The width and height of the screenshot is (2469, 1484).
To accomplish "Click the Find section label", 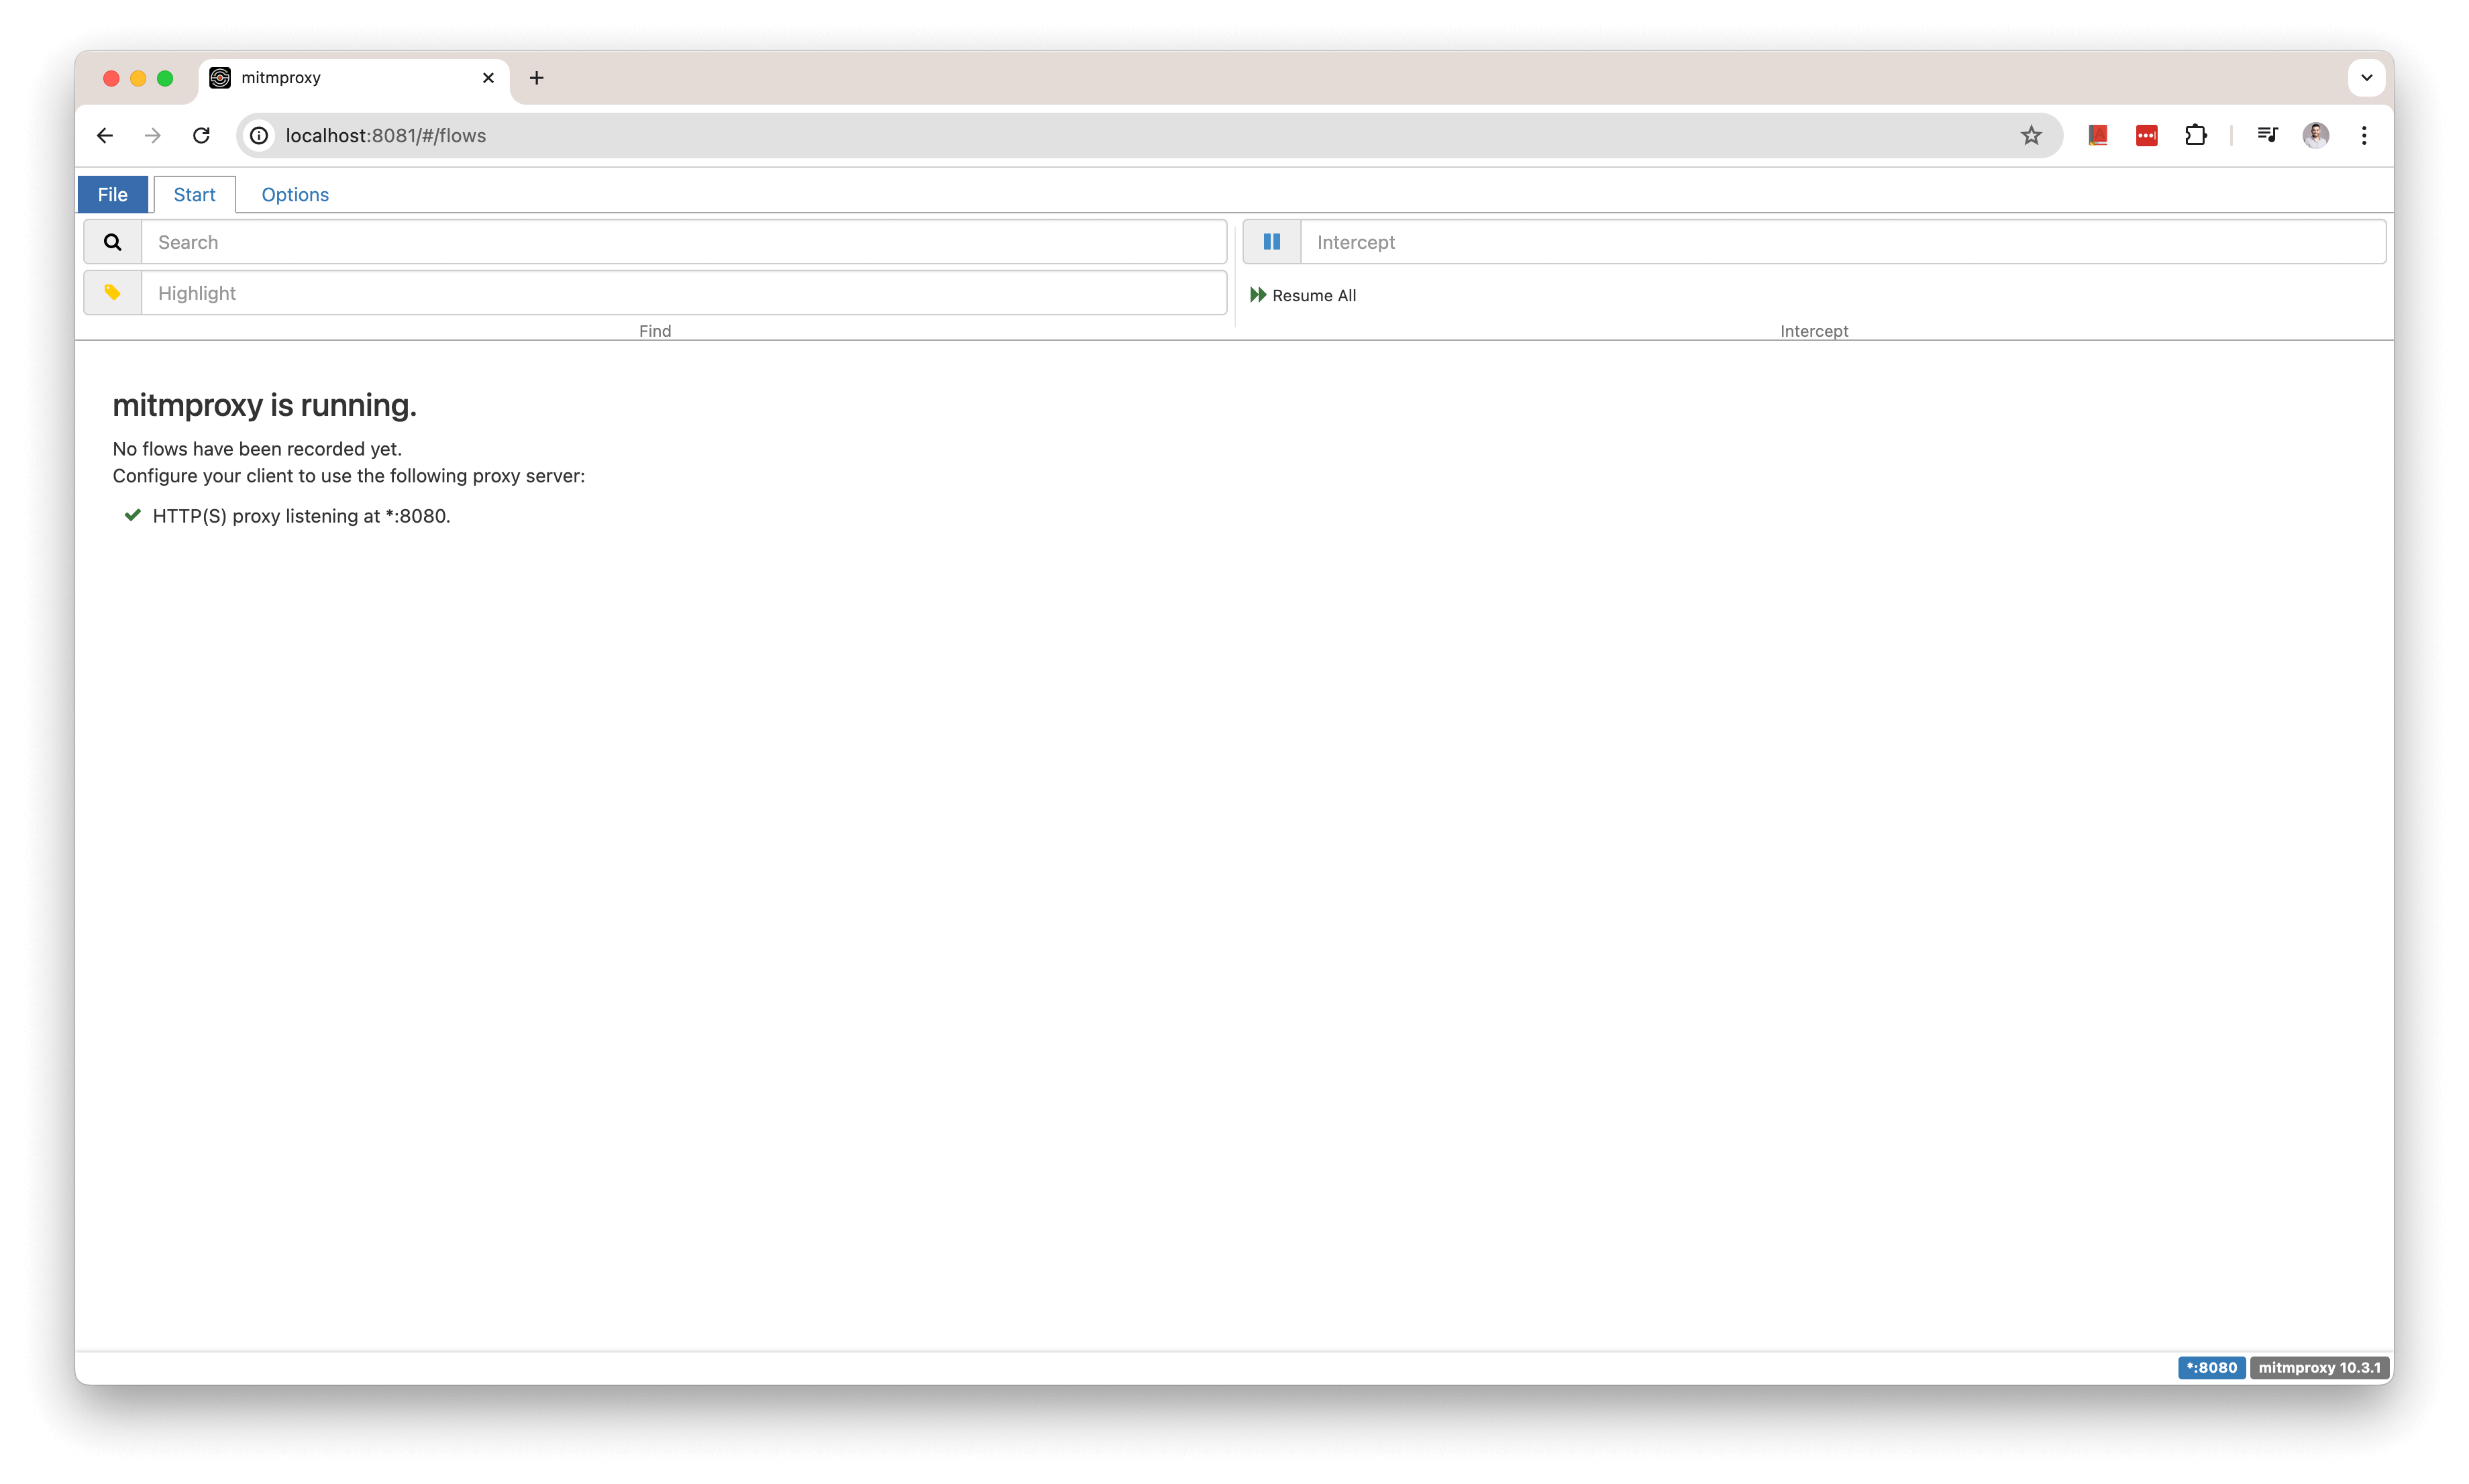I will click(655, 331).
